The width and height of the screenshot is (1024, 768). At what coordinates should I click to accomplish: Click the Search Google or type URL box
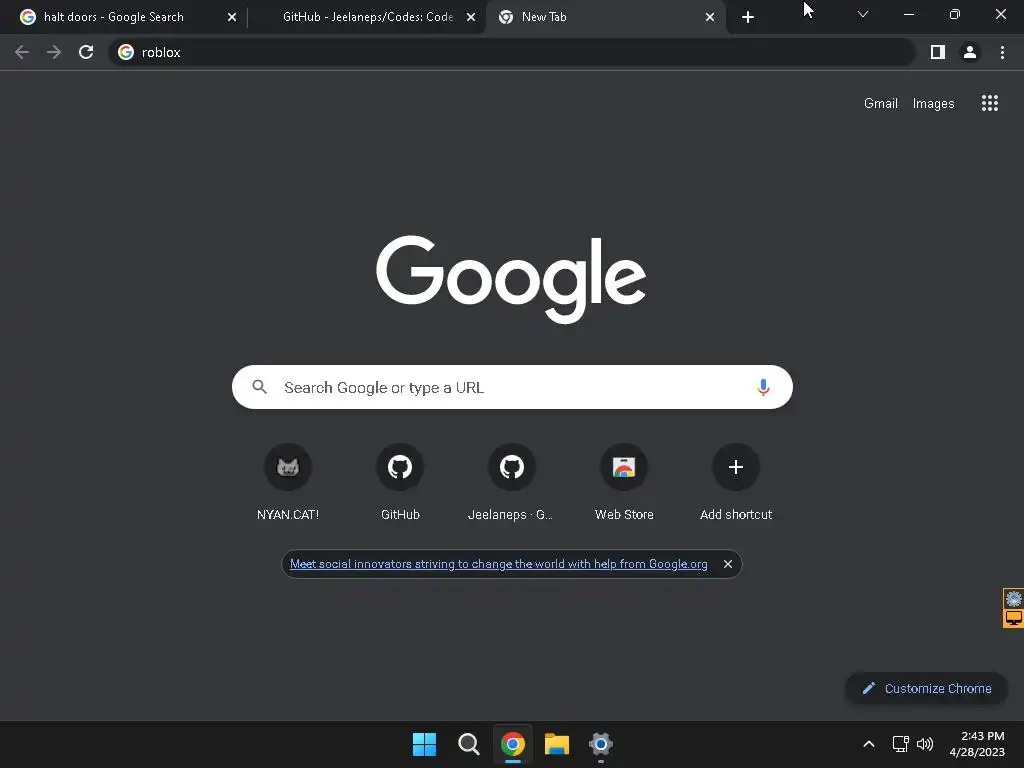[512, 387]
